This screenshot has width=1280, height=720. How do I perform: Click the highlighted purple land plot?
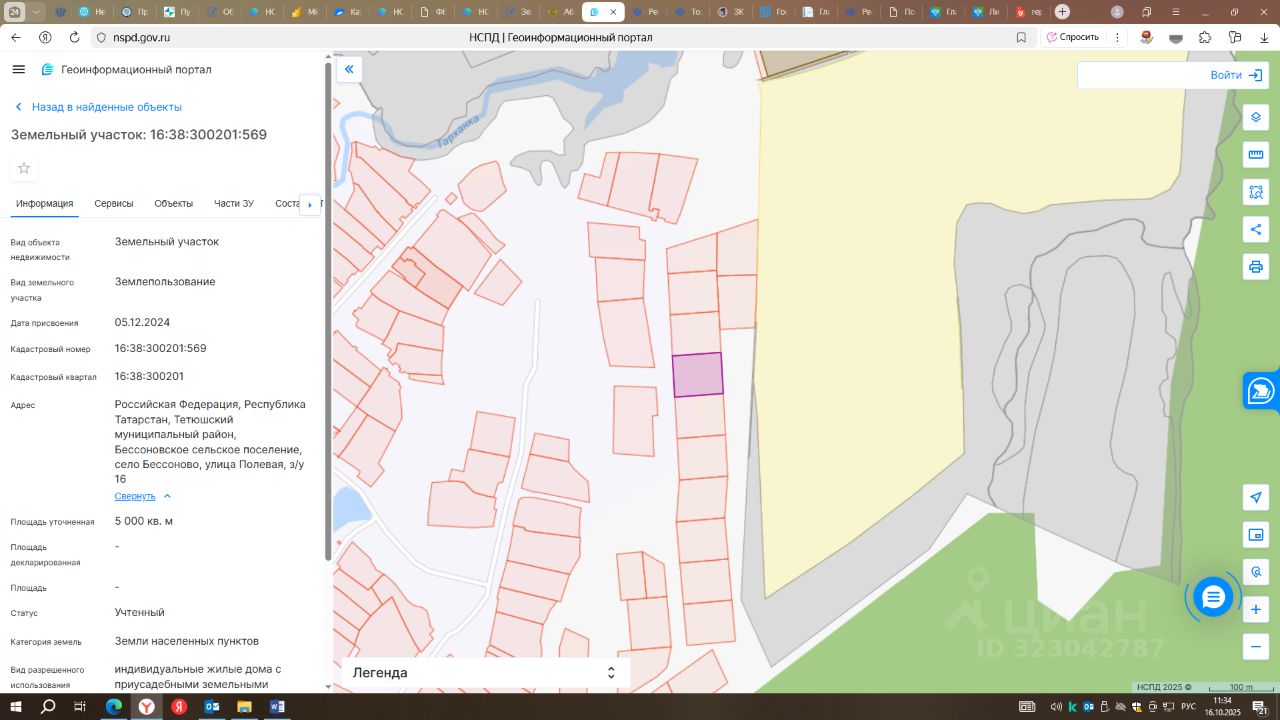point(697,375)
